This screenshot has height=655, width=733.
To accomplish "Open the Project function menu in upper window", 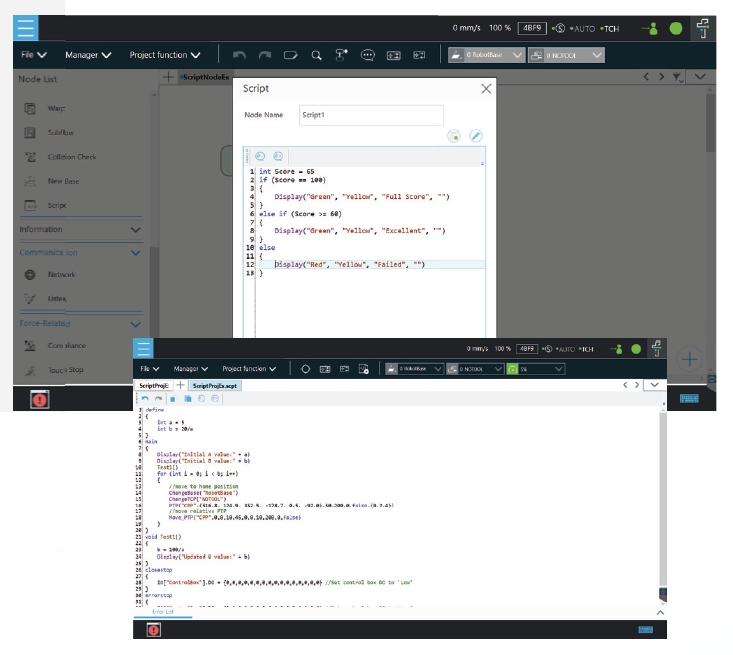I will point(164,55).
